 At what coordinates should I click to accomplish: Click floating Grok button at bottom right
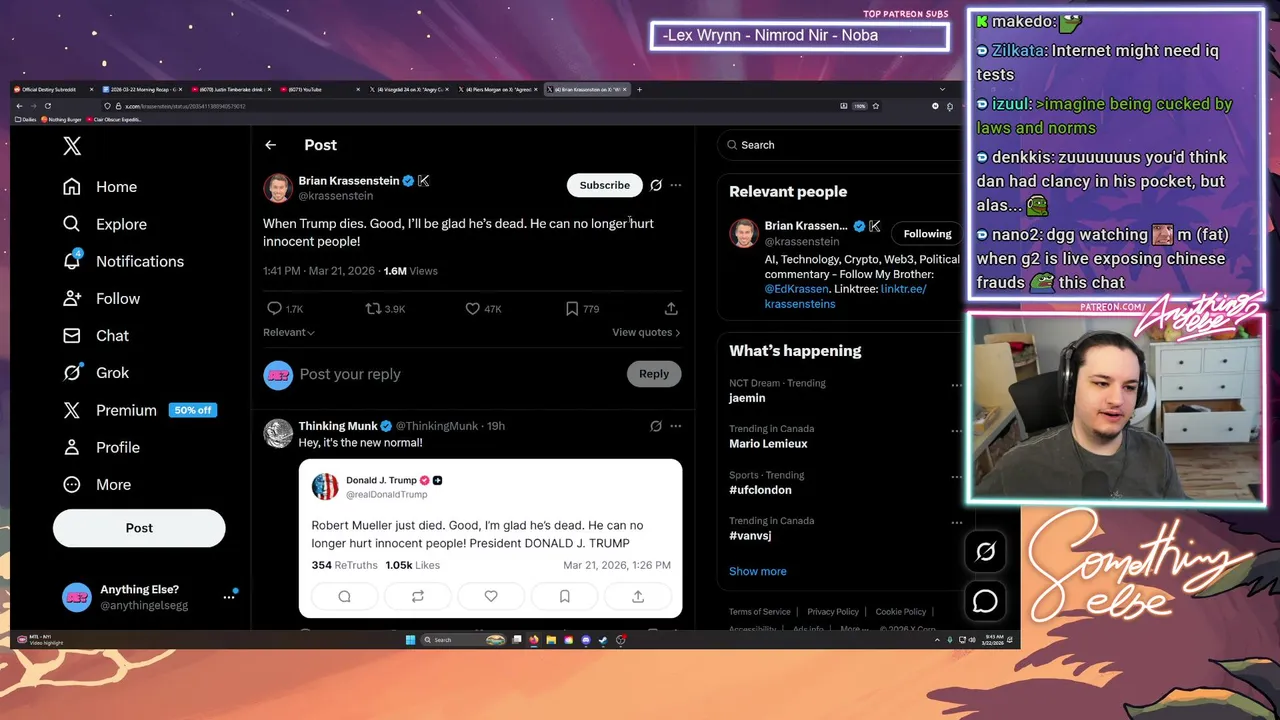pyautogui.click(x=985, y=552)
